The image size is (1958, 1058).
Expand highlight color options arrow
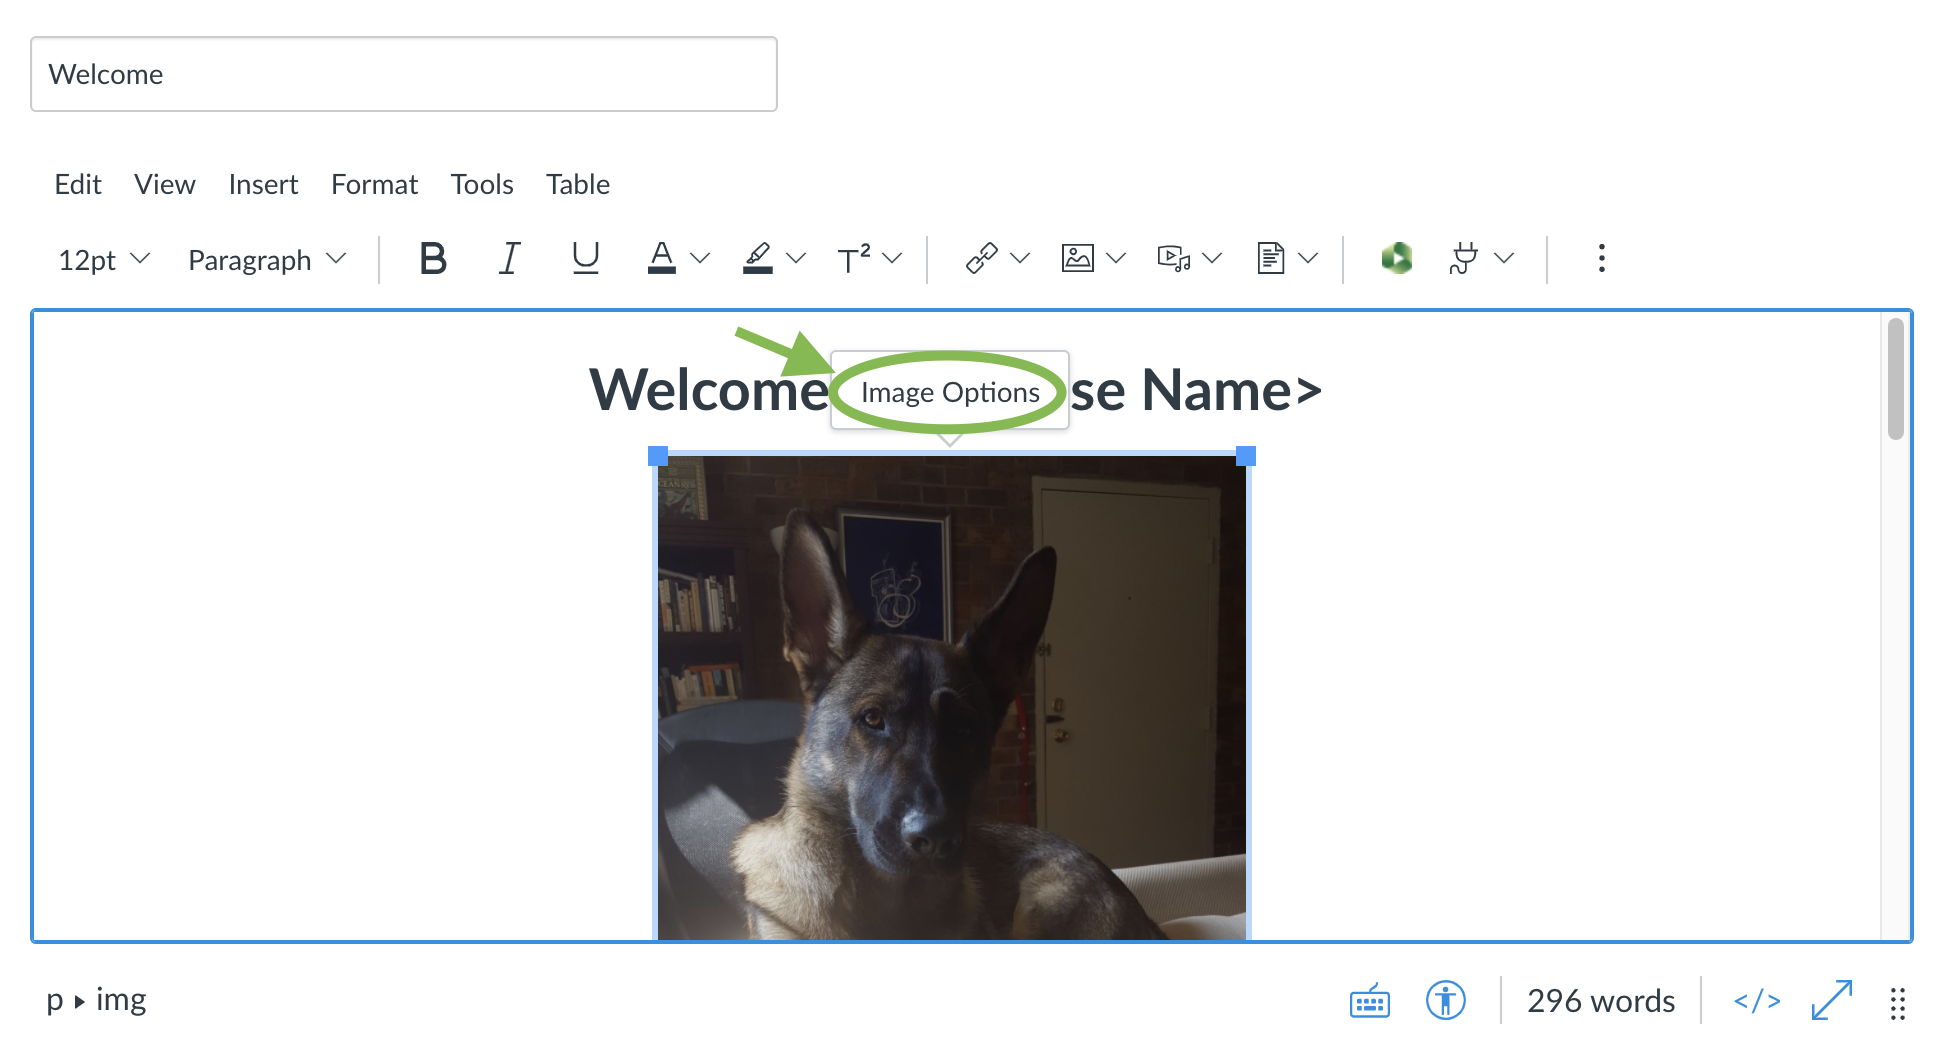[x=796, y=259]
